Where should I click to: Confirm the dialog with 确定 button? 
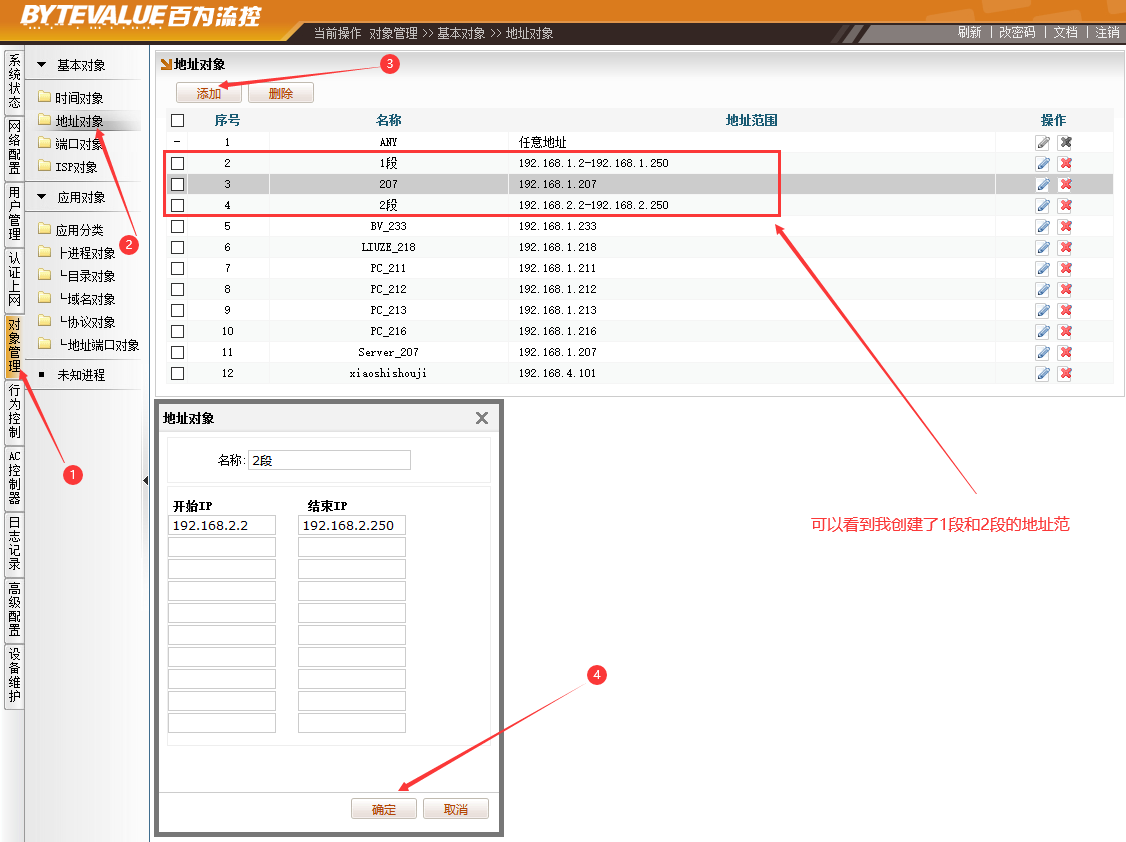coord(384,809)
